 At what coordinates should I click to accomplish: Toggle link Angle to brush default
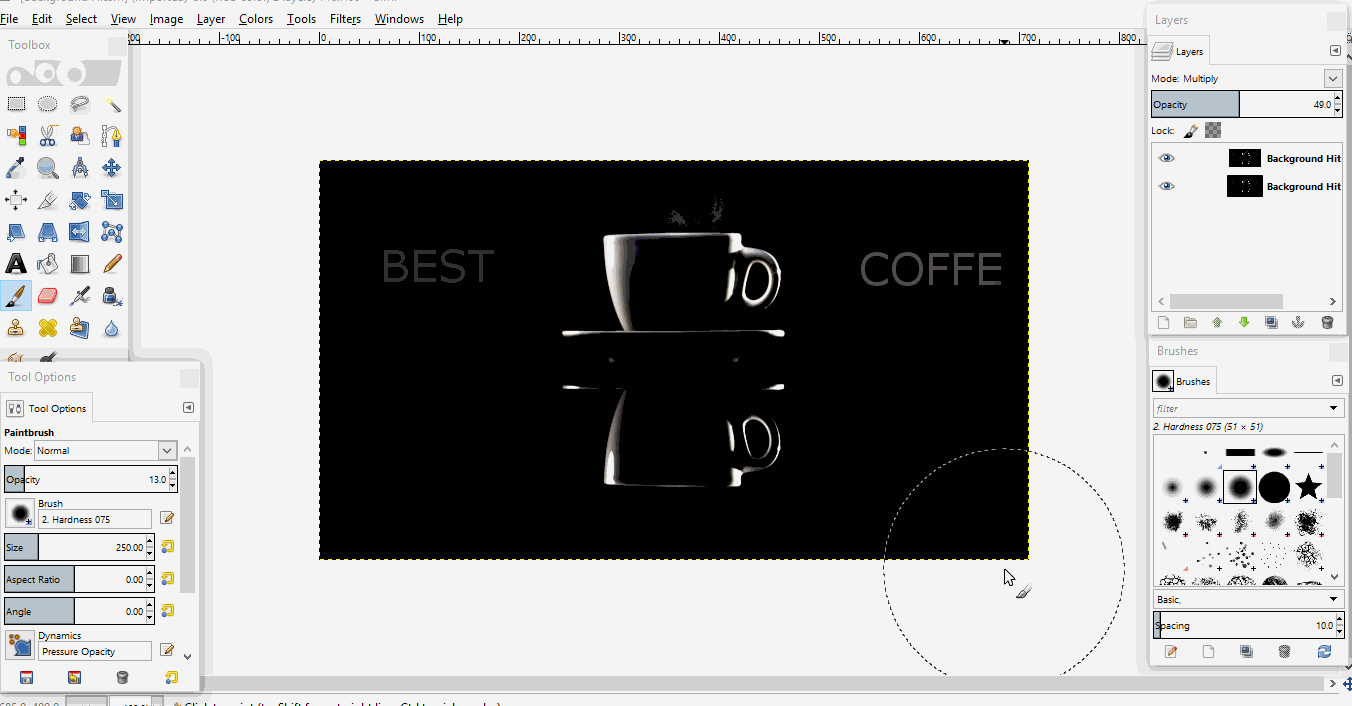(x=168, y=611)
